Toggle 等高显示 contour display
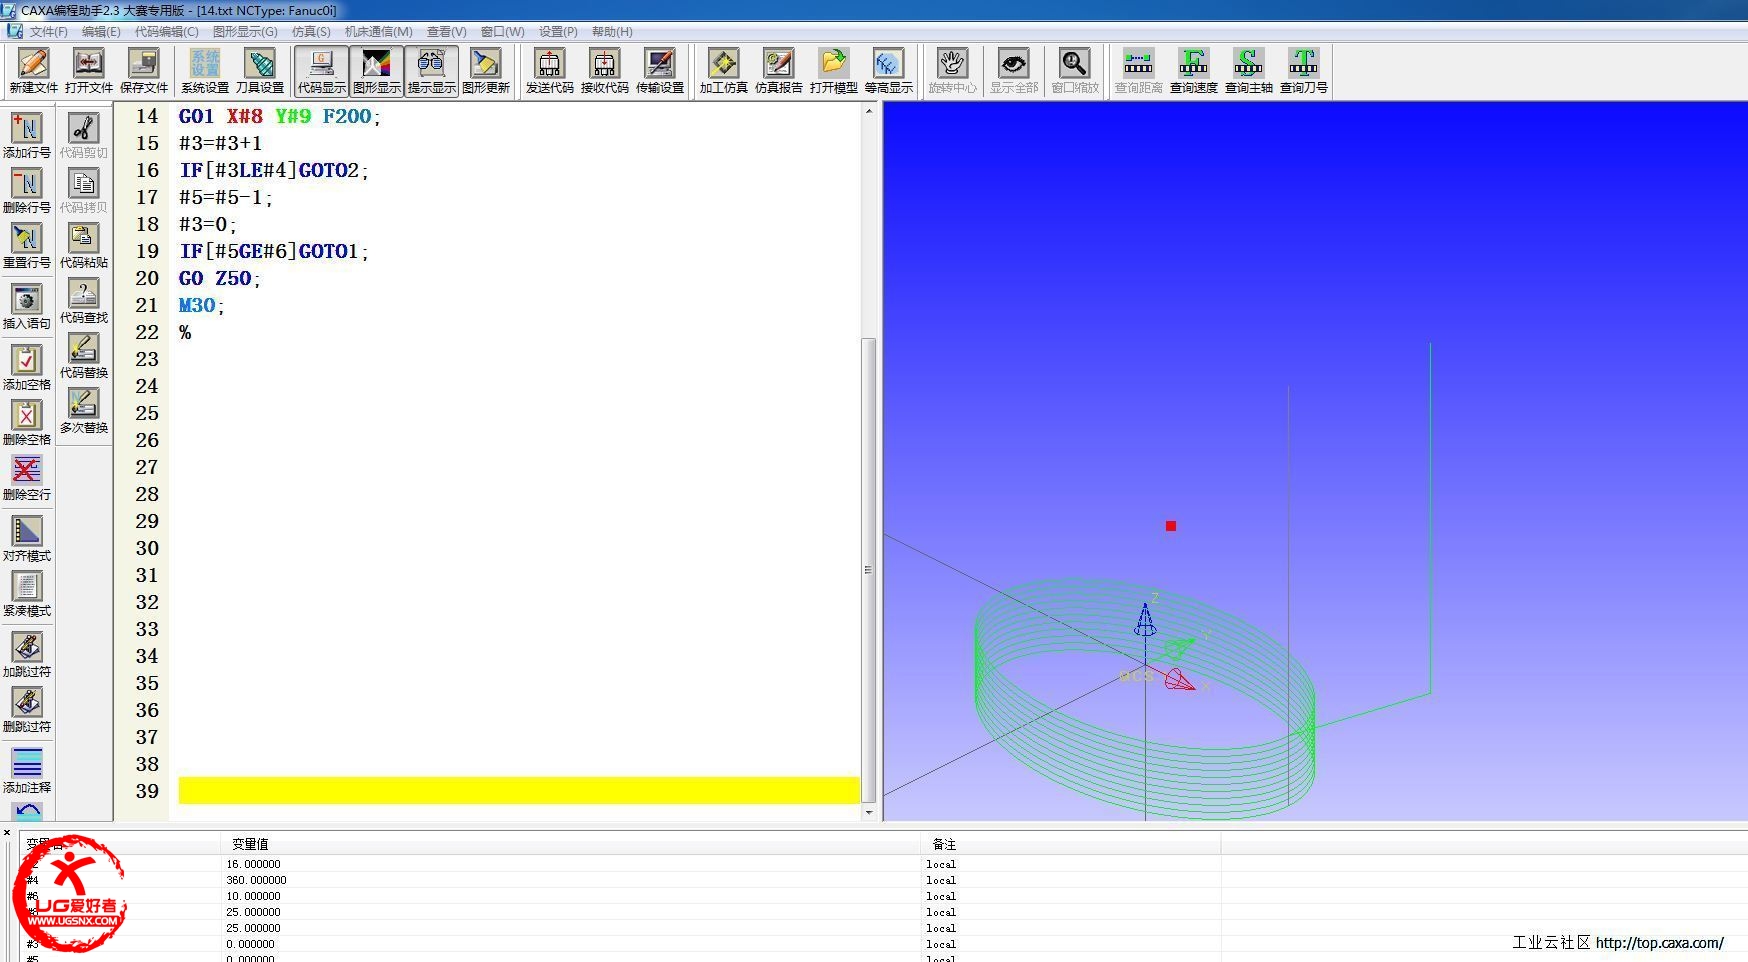Image resolution: width=1748 pixels, height=962 pixels. click(888, 71)
